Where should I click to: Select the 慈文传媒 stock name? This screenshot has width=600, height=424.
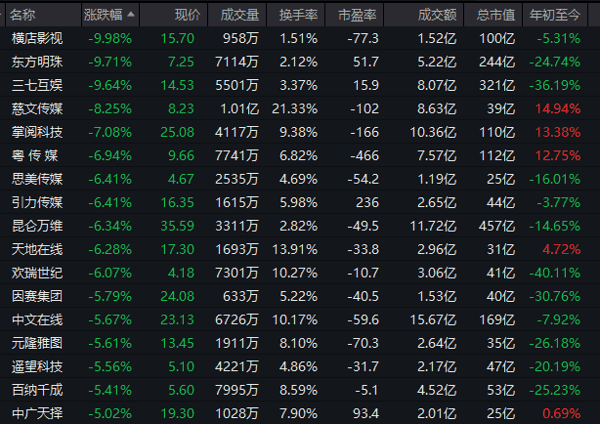pyautogui.click(x=37, y=109)
